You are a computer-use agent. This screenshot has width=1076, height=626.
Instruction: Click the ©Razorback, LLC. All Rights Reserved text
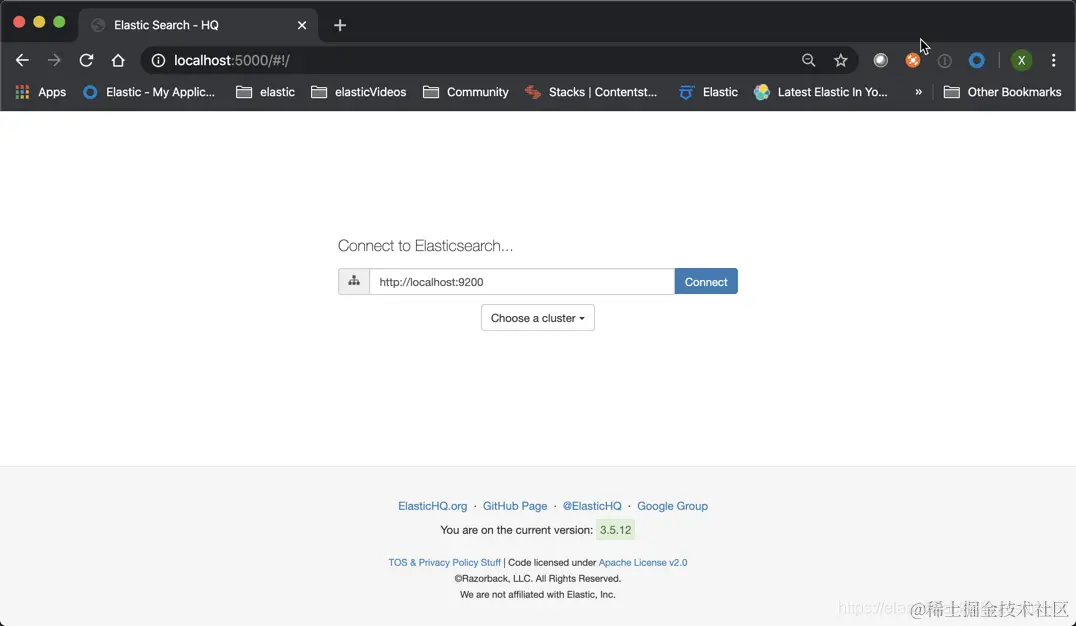tap(538, 579)
